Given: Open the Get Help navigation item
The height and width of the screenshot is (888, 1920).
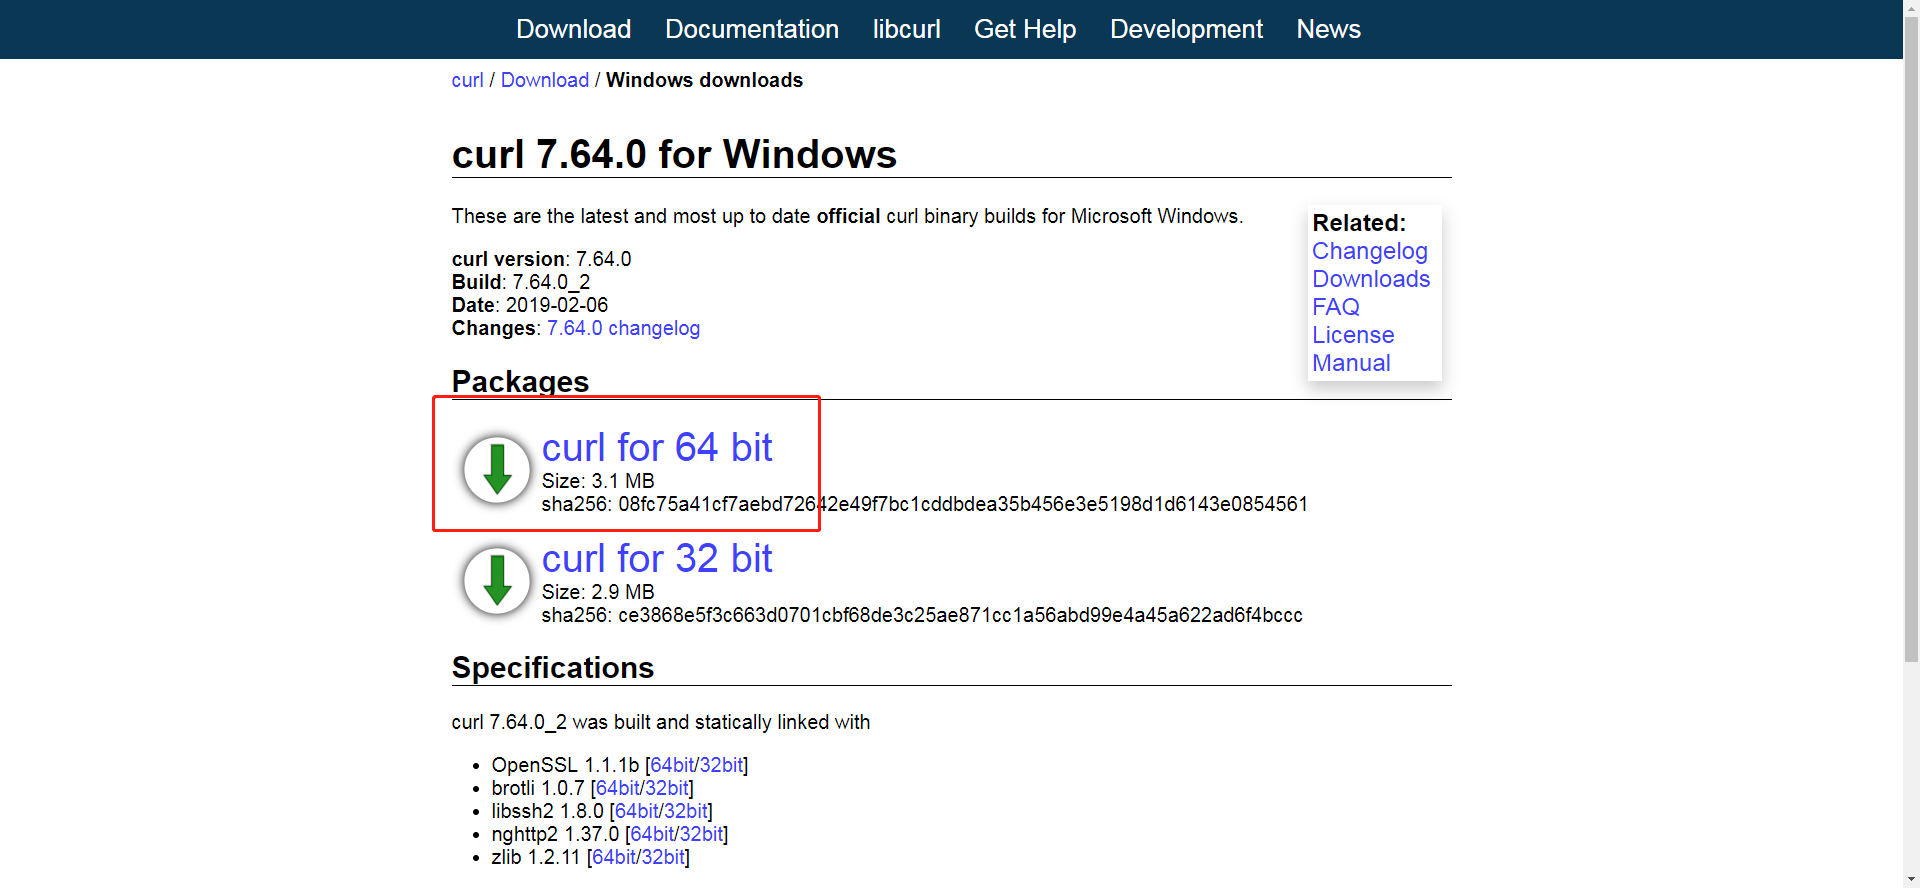Looking at the screenshot, I should (x=1024, y=29).
